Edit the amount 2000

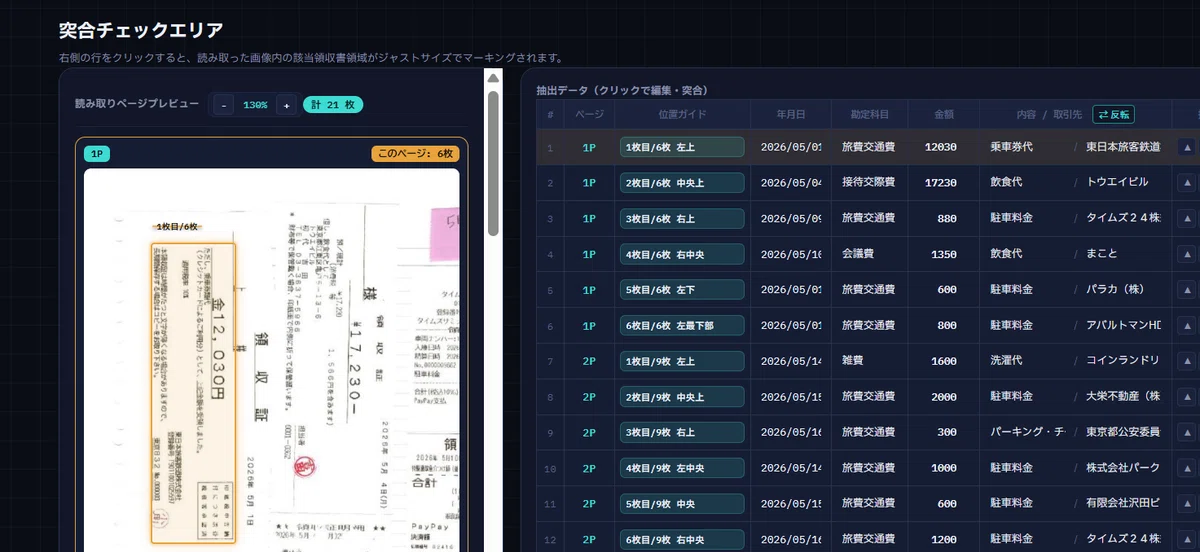944,397
